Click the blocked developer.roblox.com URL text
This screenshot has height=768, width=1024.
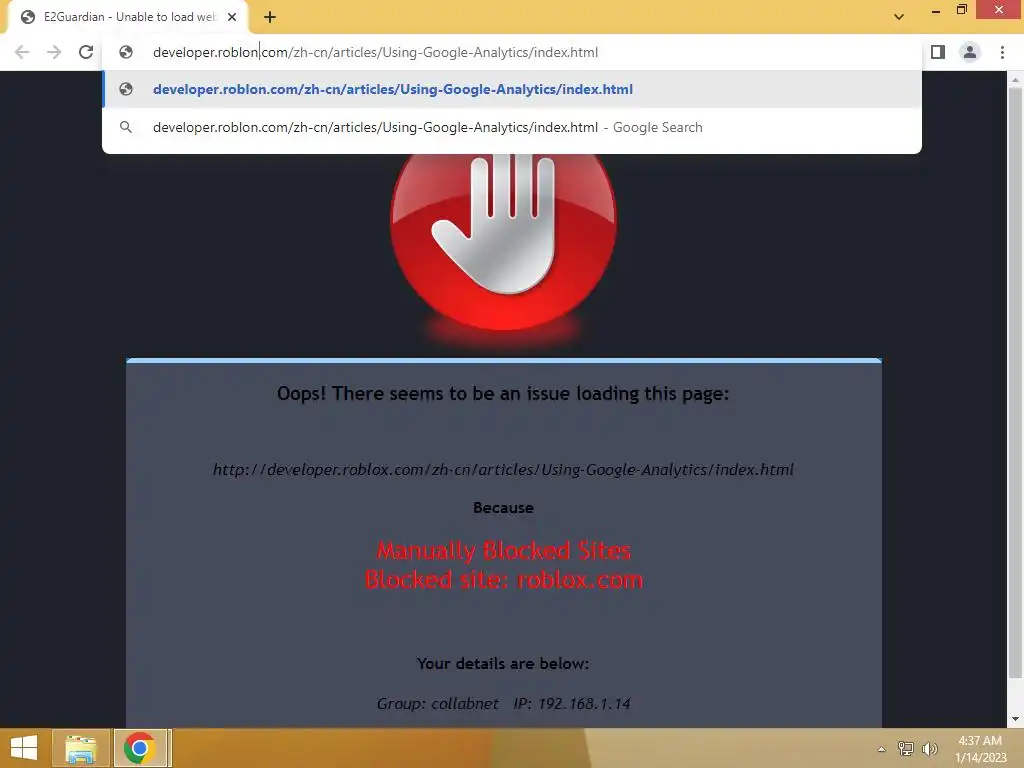503,470
